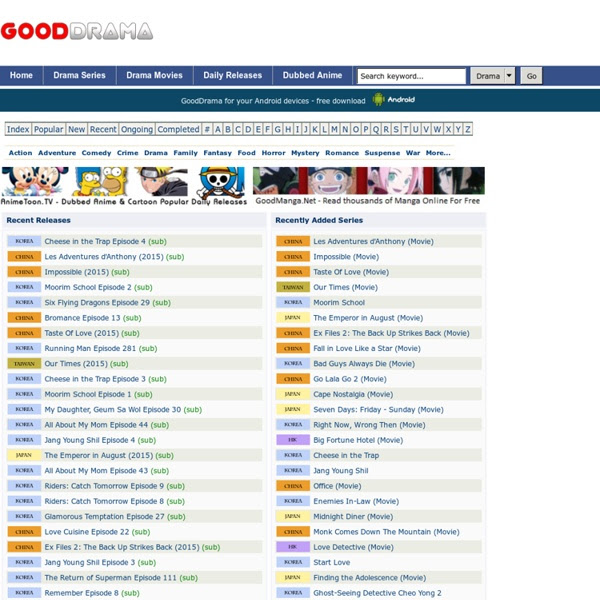Open Enemies In-Law (Movie)

pos(356,501)
